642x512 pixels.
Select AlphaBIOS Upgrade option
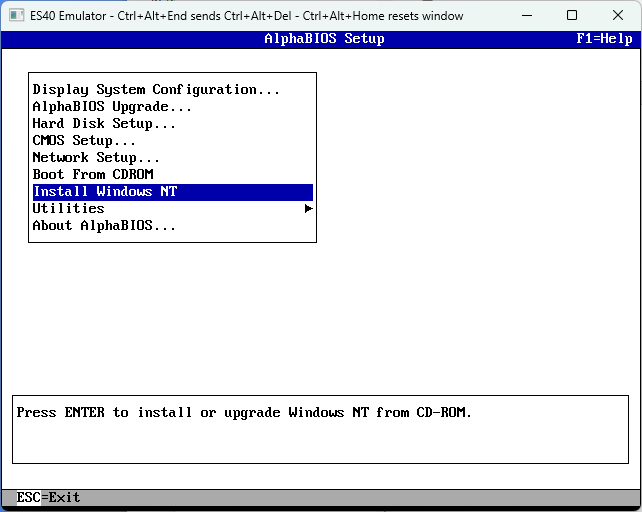172,107
